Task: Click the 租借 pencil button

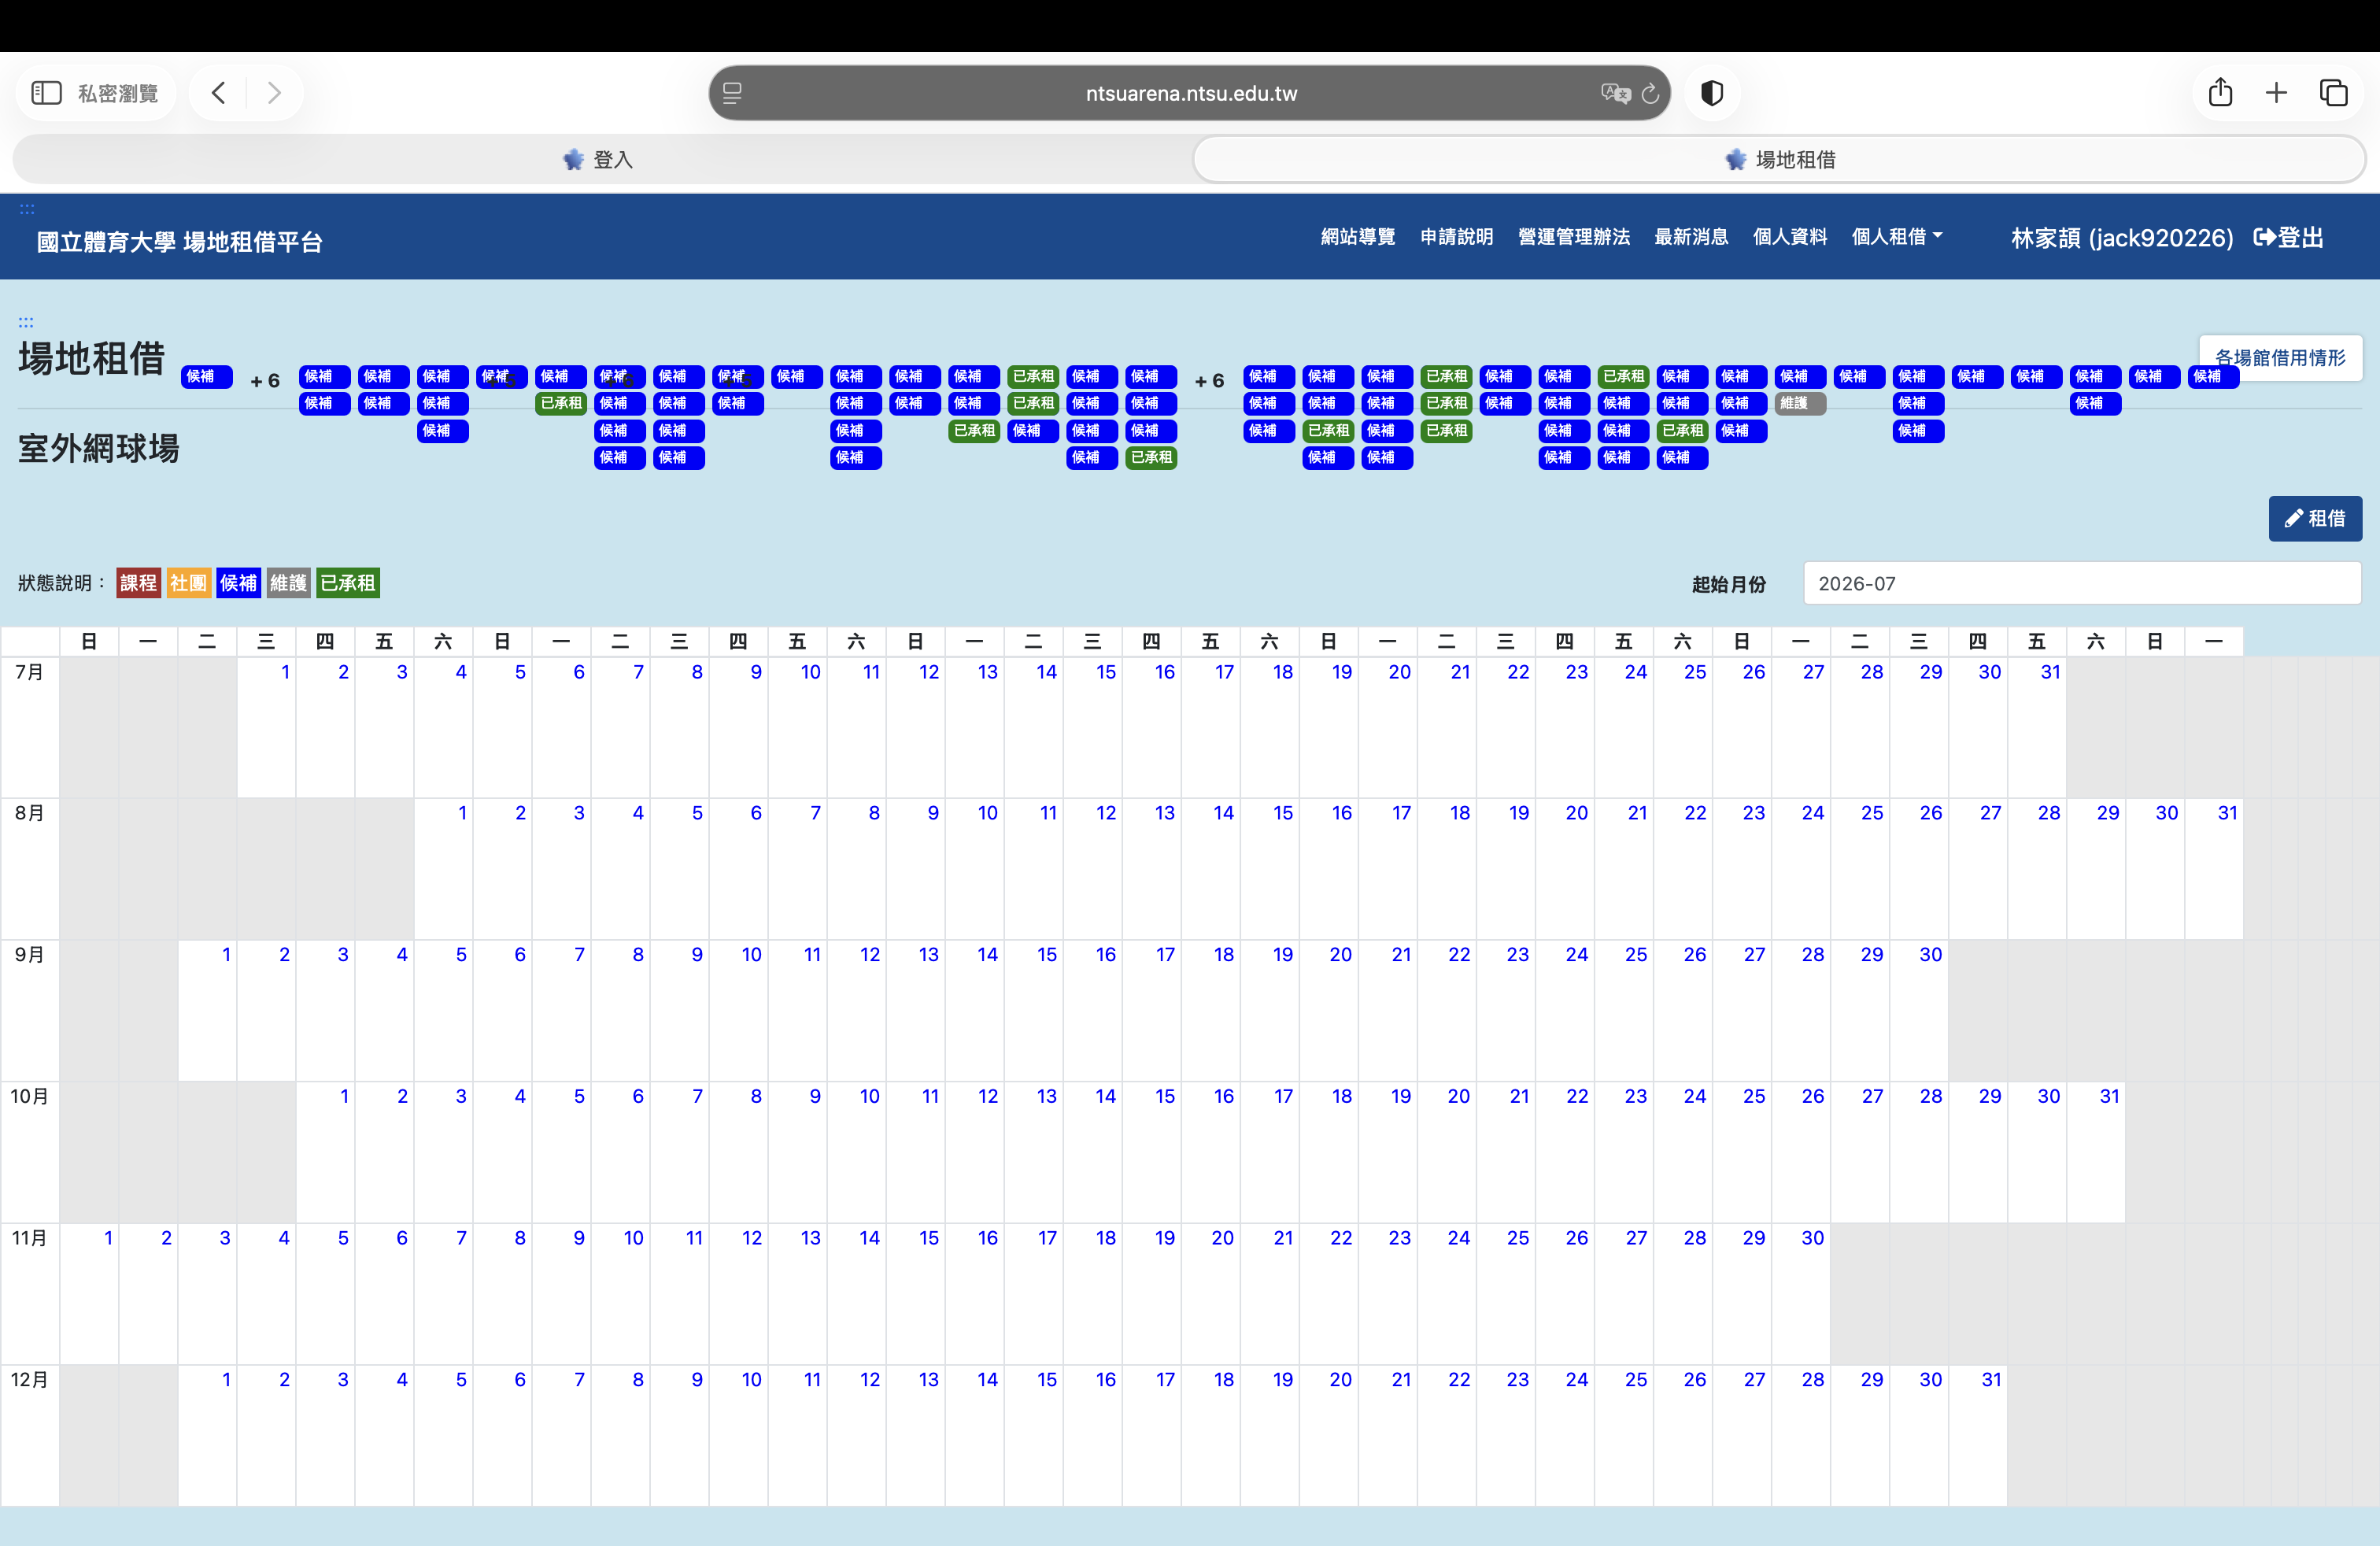Action: tap(2315, 518)
